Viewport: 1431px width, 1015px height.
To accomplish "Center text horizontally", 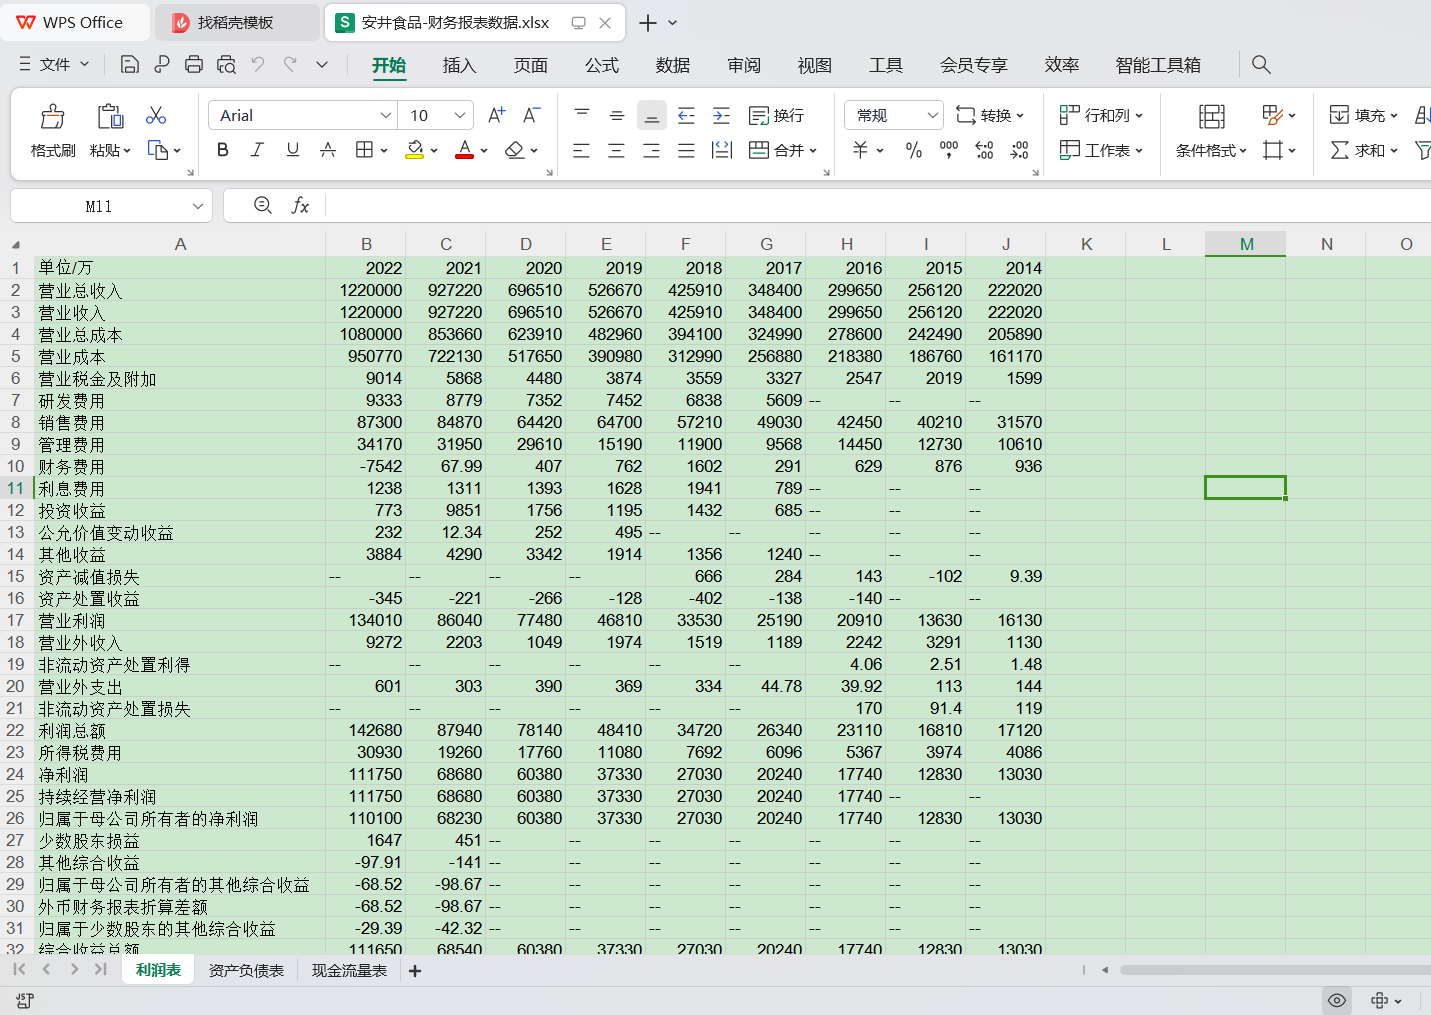I will pyautogui.click(x=617, y=150).
